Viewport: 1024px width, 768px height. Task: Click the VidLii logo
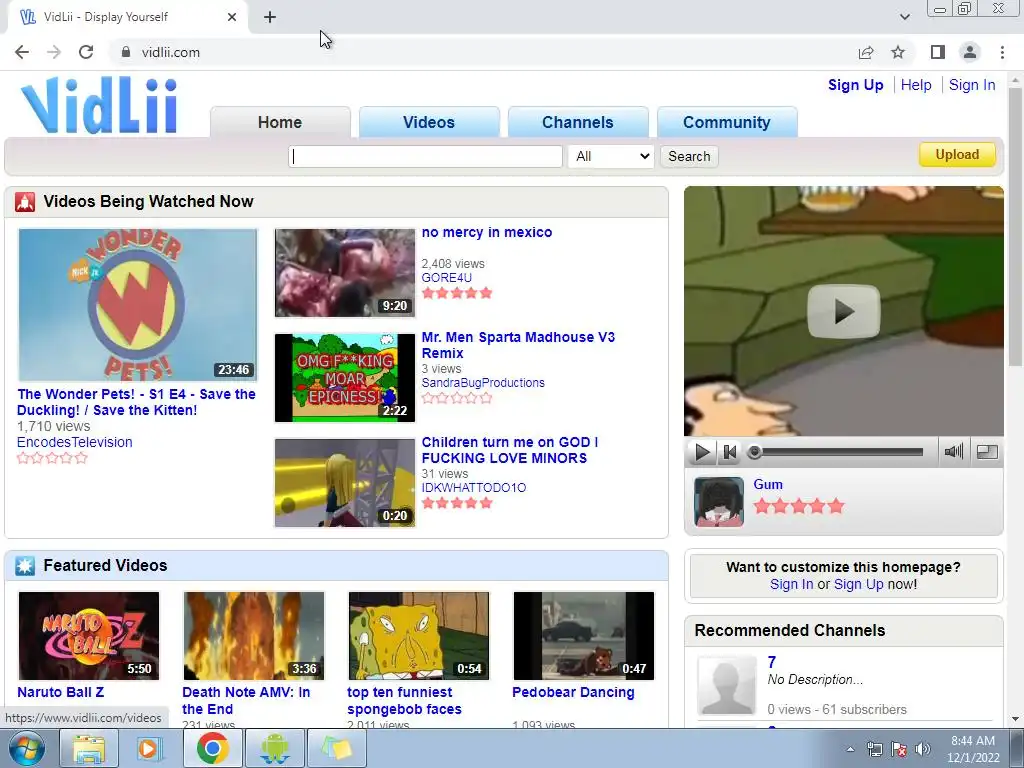pos(99,105)
